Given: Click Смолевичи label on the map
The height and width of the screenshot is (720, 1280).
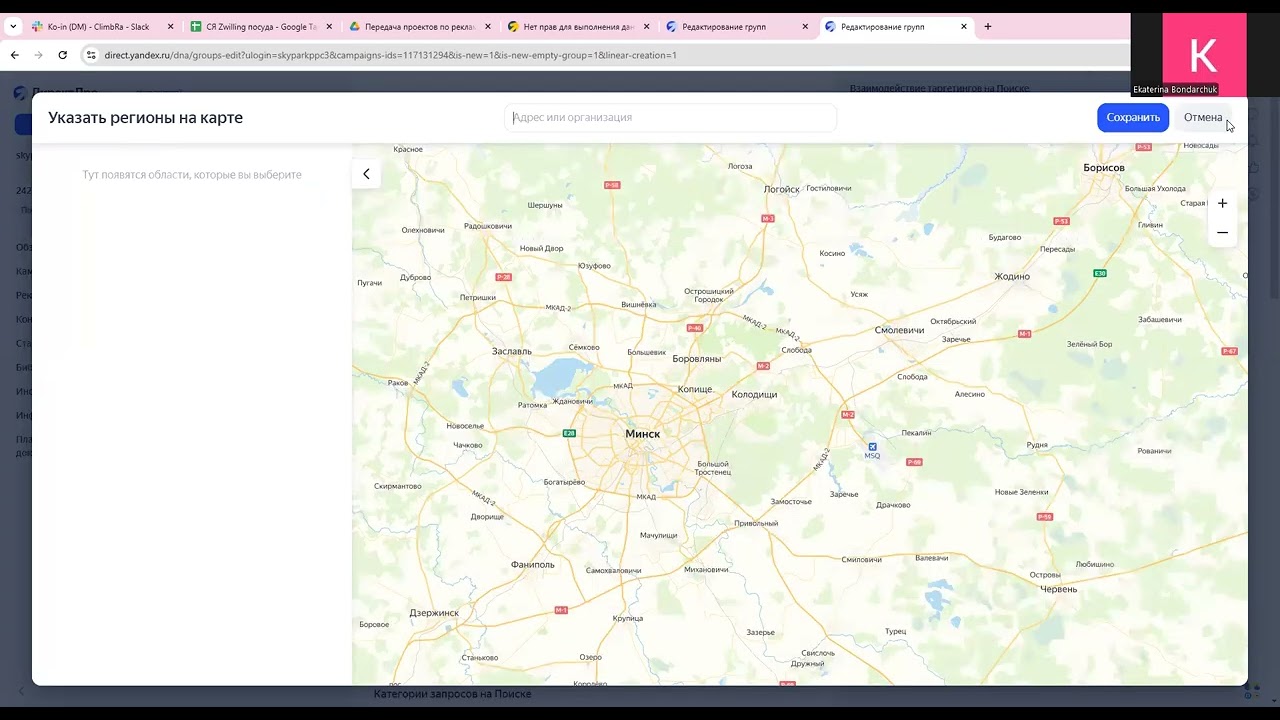Looking at the screenshot, I should pos(899,330).
